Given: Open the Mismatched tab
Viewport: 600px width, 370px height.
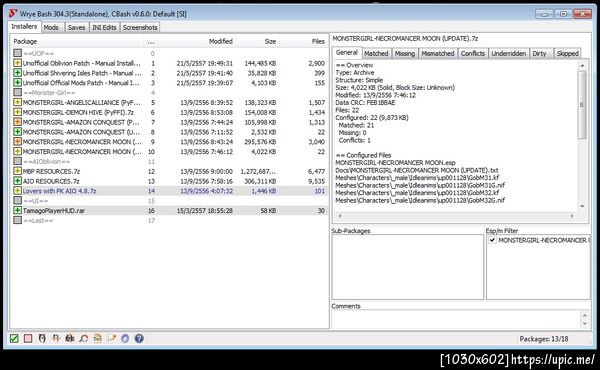Looking at the screenshot, I should click(x=438, y=53).
